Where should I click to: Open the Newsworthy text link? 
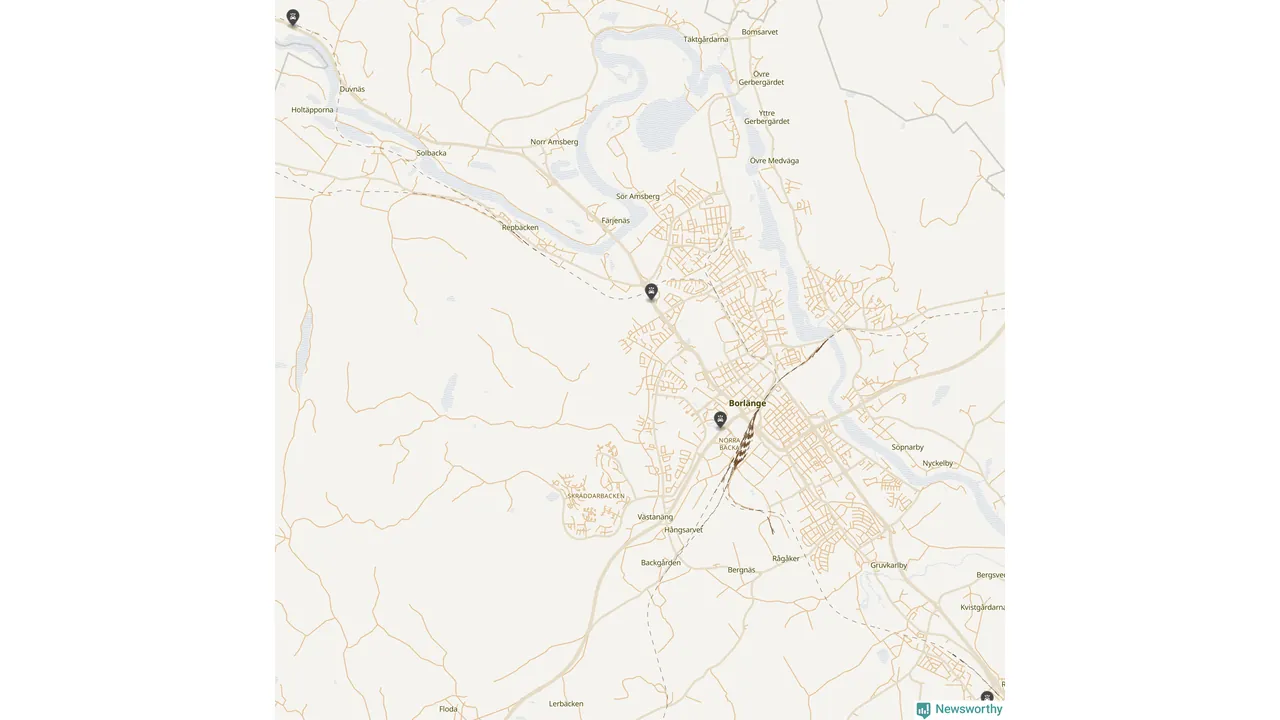pos(968,709)
